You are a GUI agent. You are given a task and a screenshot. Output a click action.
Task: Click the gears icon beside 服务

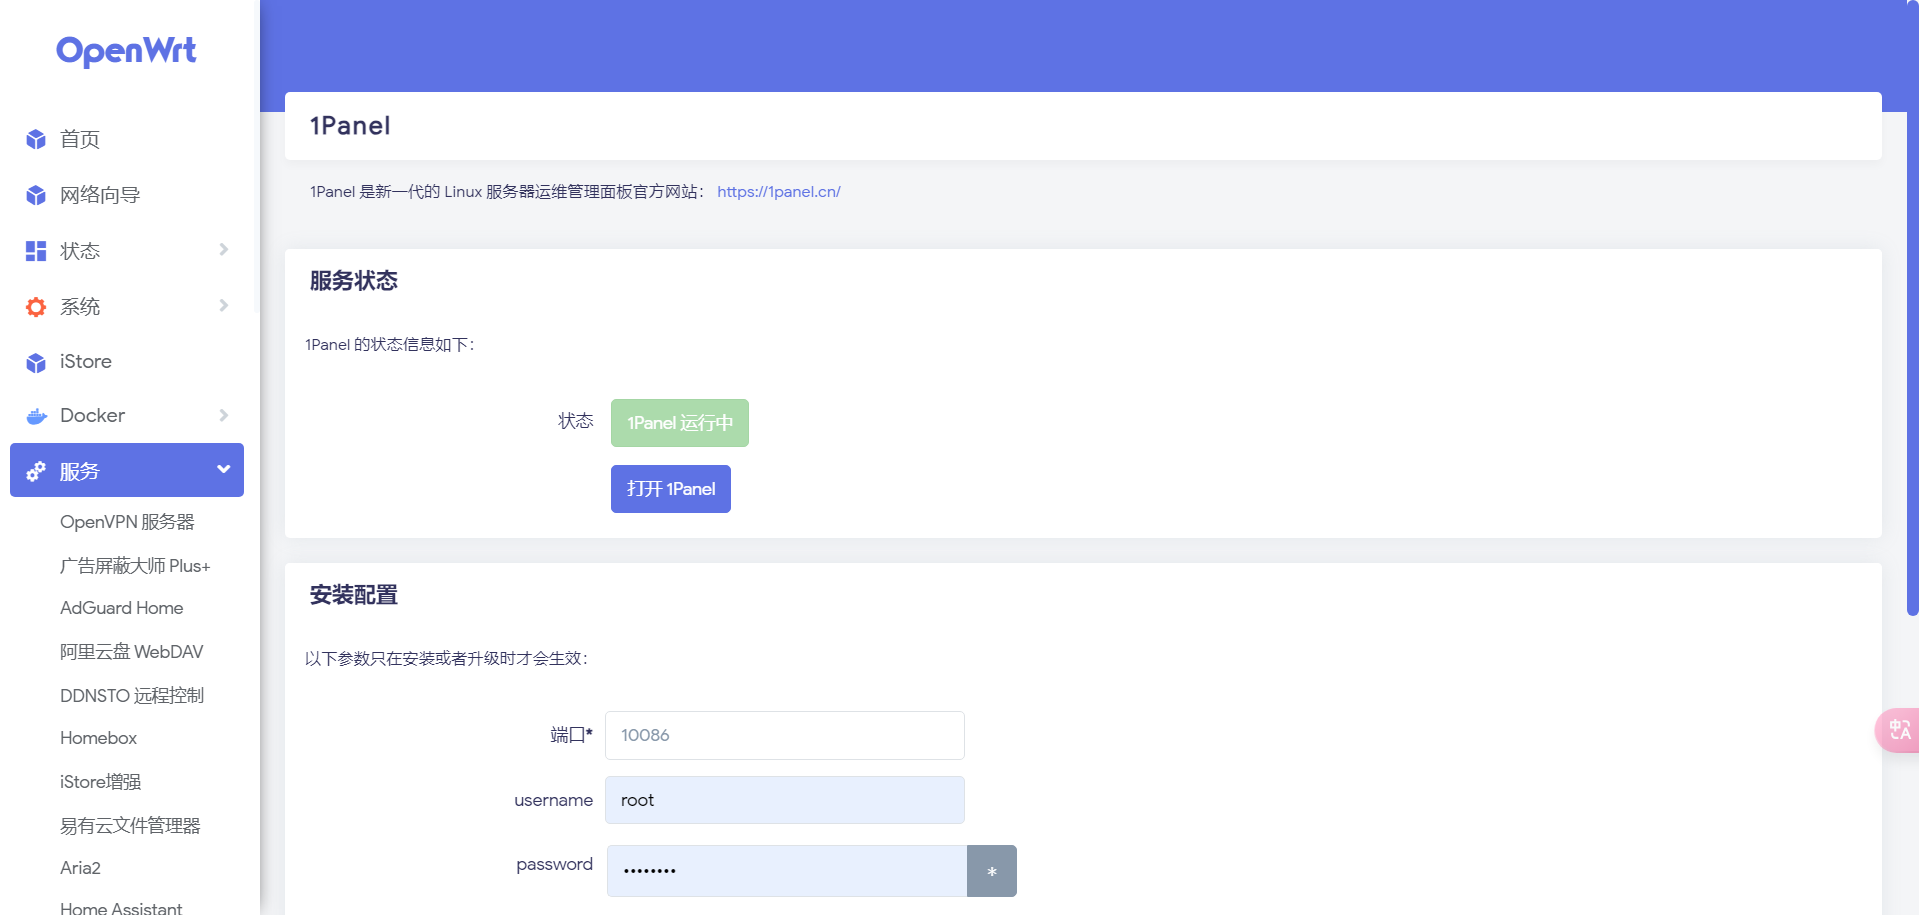coord(36,471)
